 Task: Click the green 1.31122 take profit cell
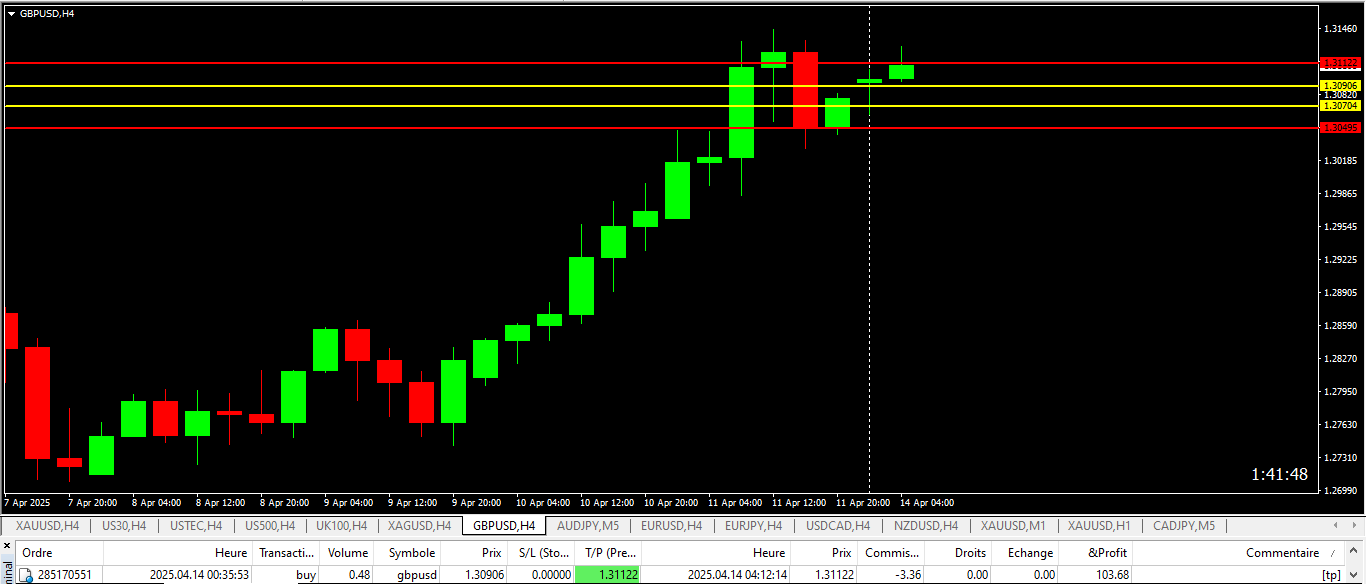click(x=608, y=575)
